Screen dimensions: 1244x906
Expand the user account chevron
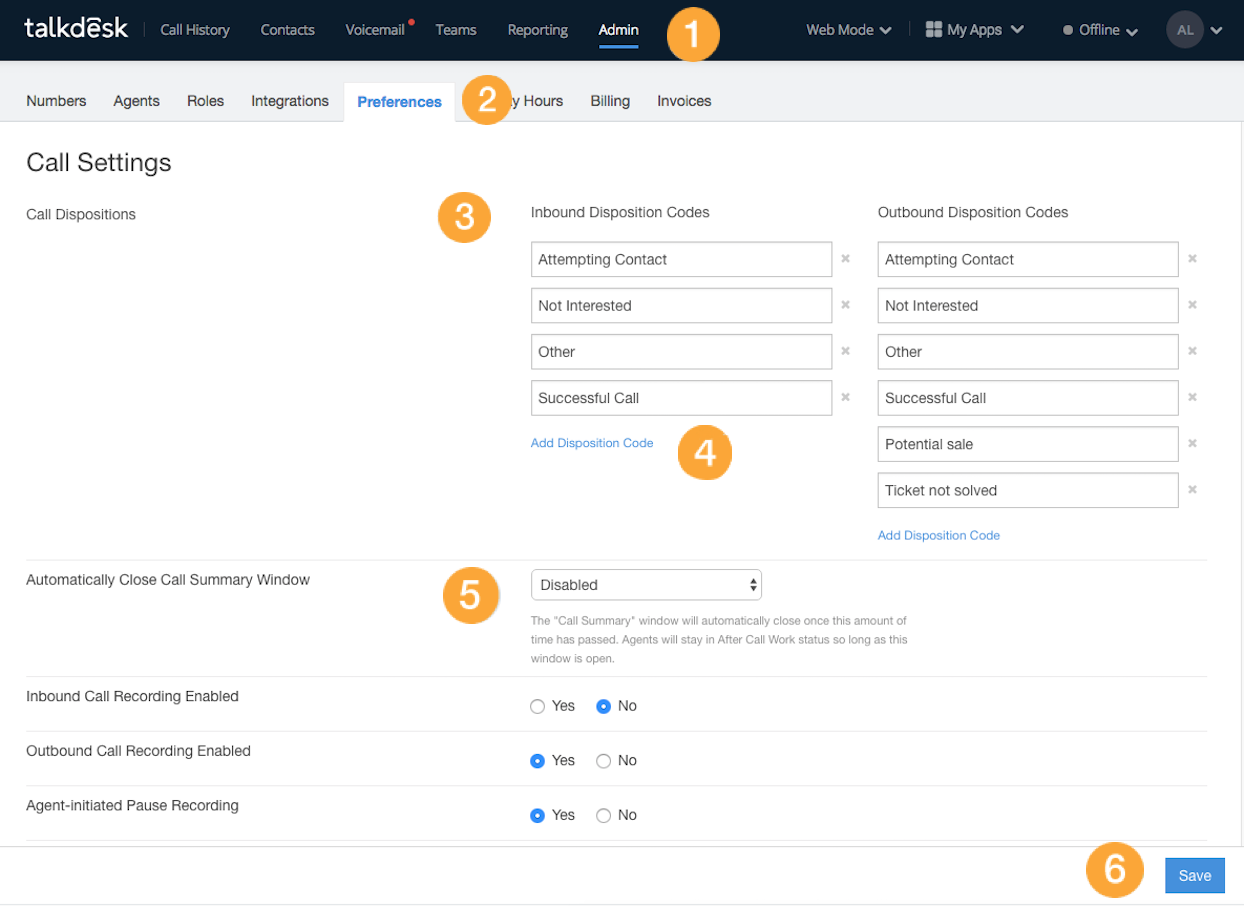pos(1216,30)
